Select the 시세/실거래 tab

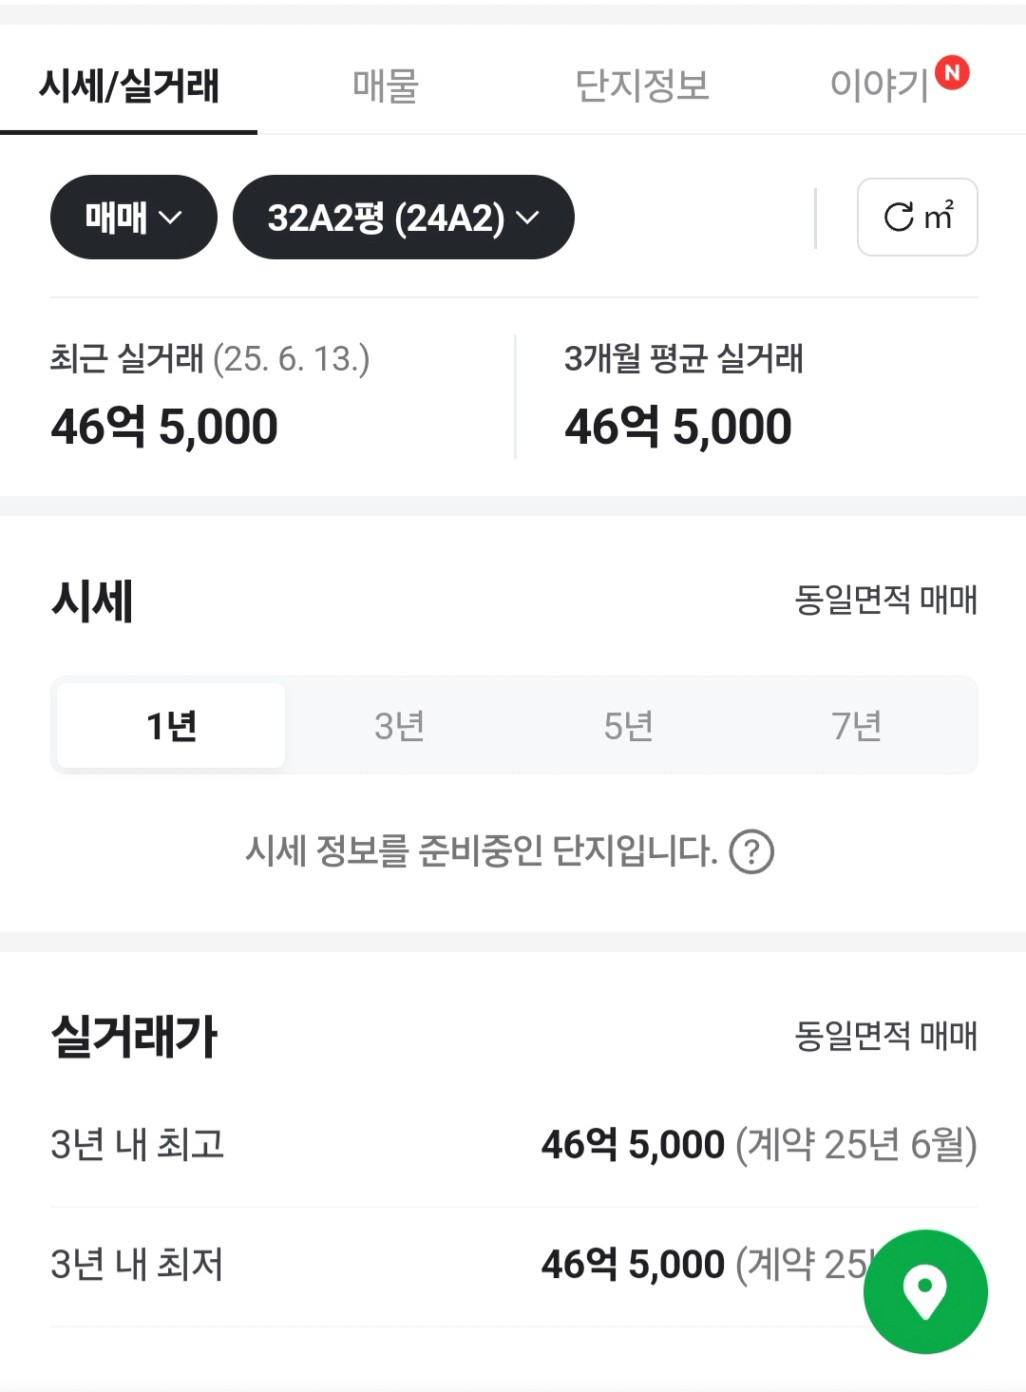pyautogui.click(x=128, y=85)
